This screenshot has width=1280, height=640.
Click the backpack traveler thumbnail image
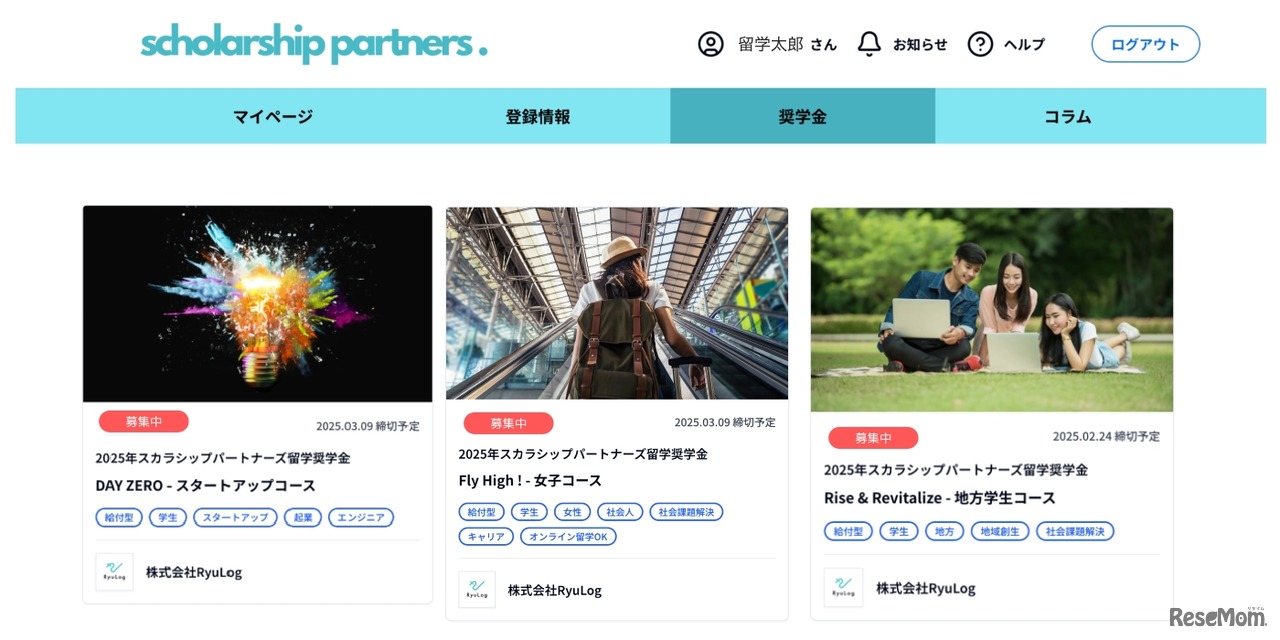(x=617, y=303)
